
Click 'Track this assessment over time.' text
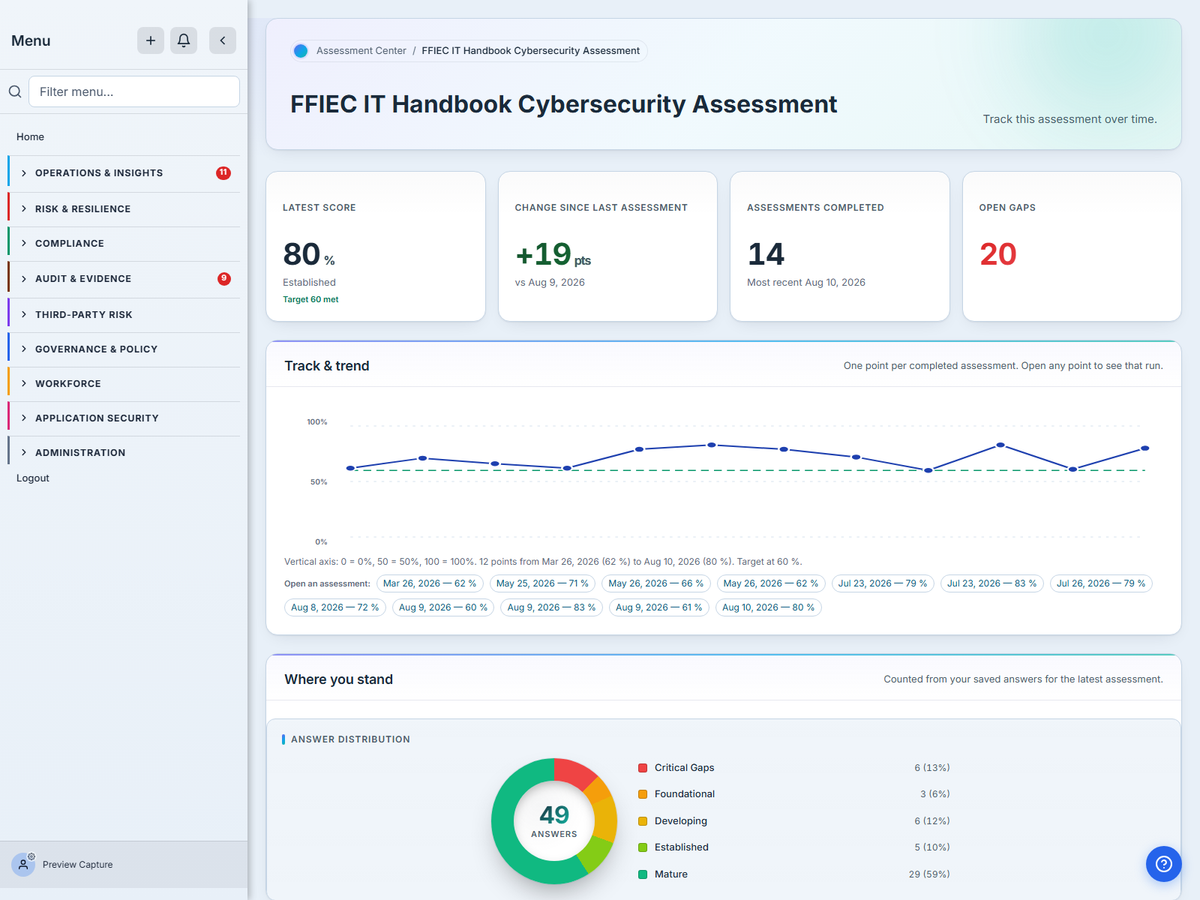click(1070, 119)
